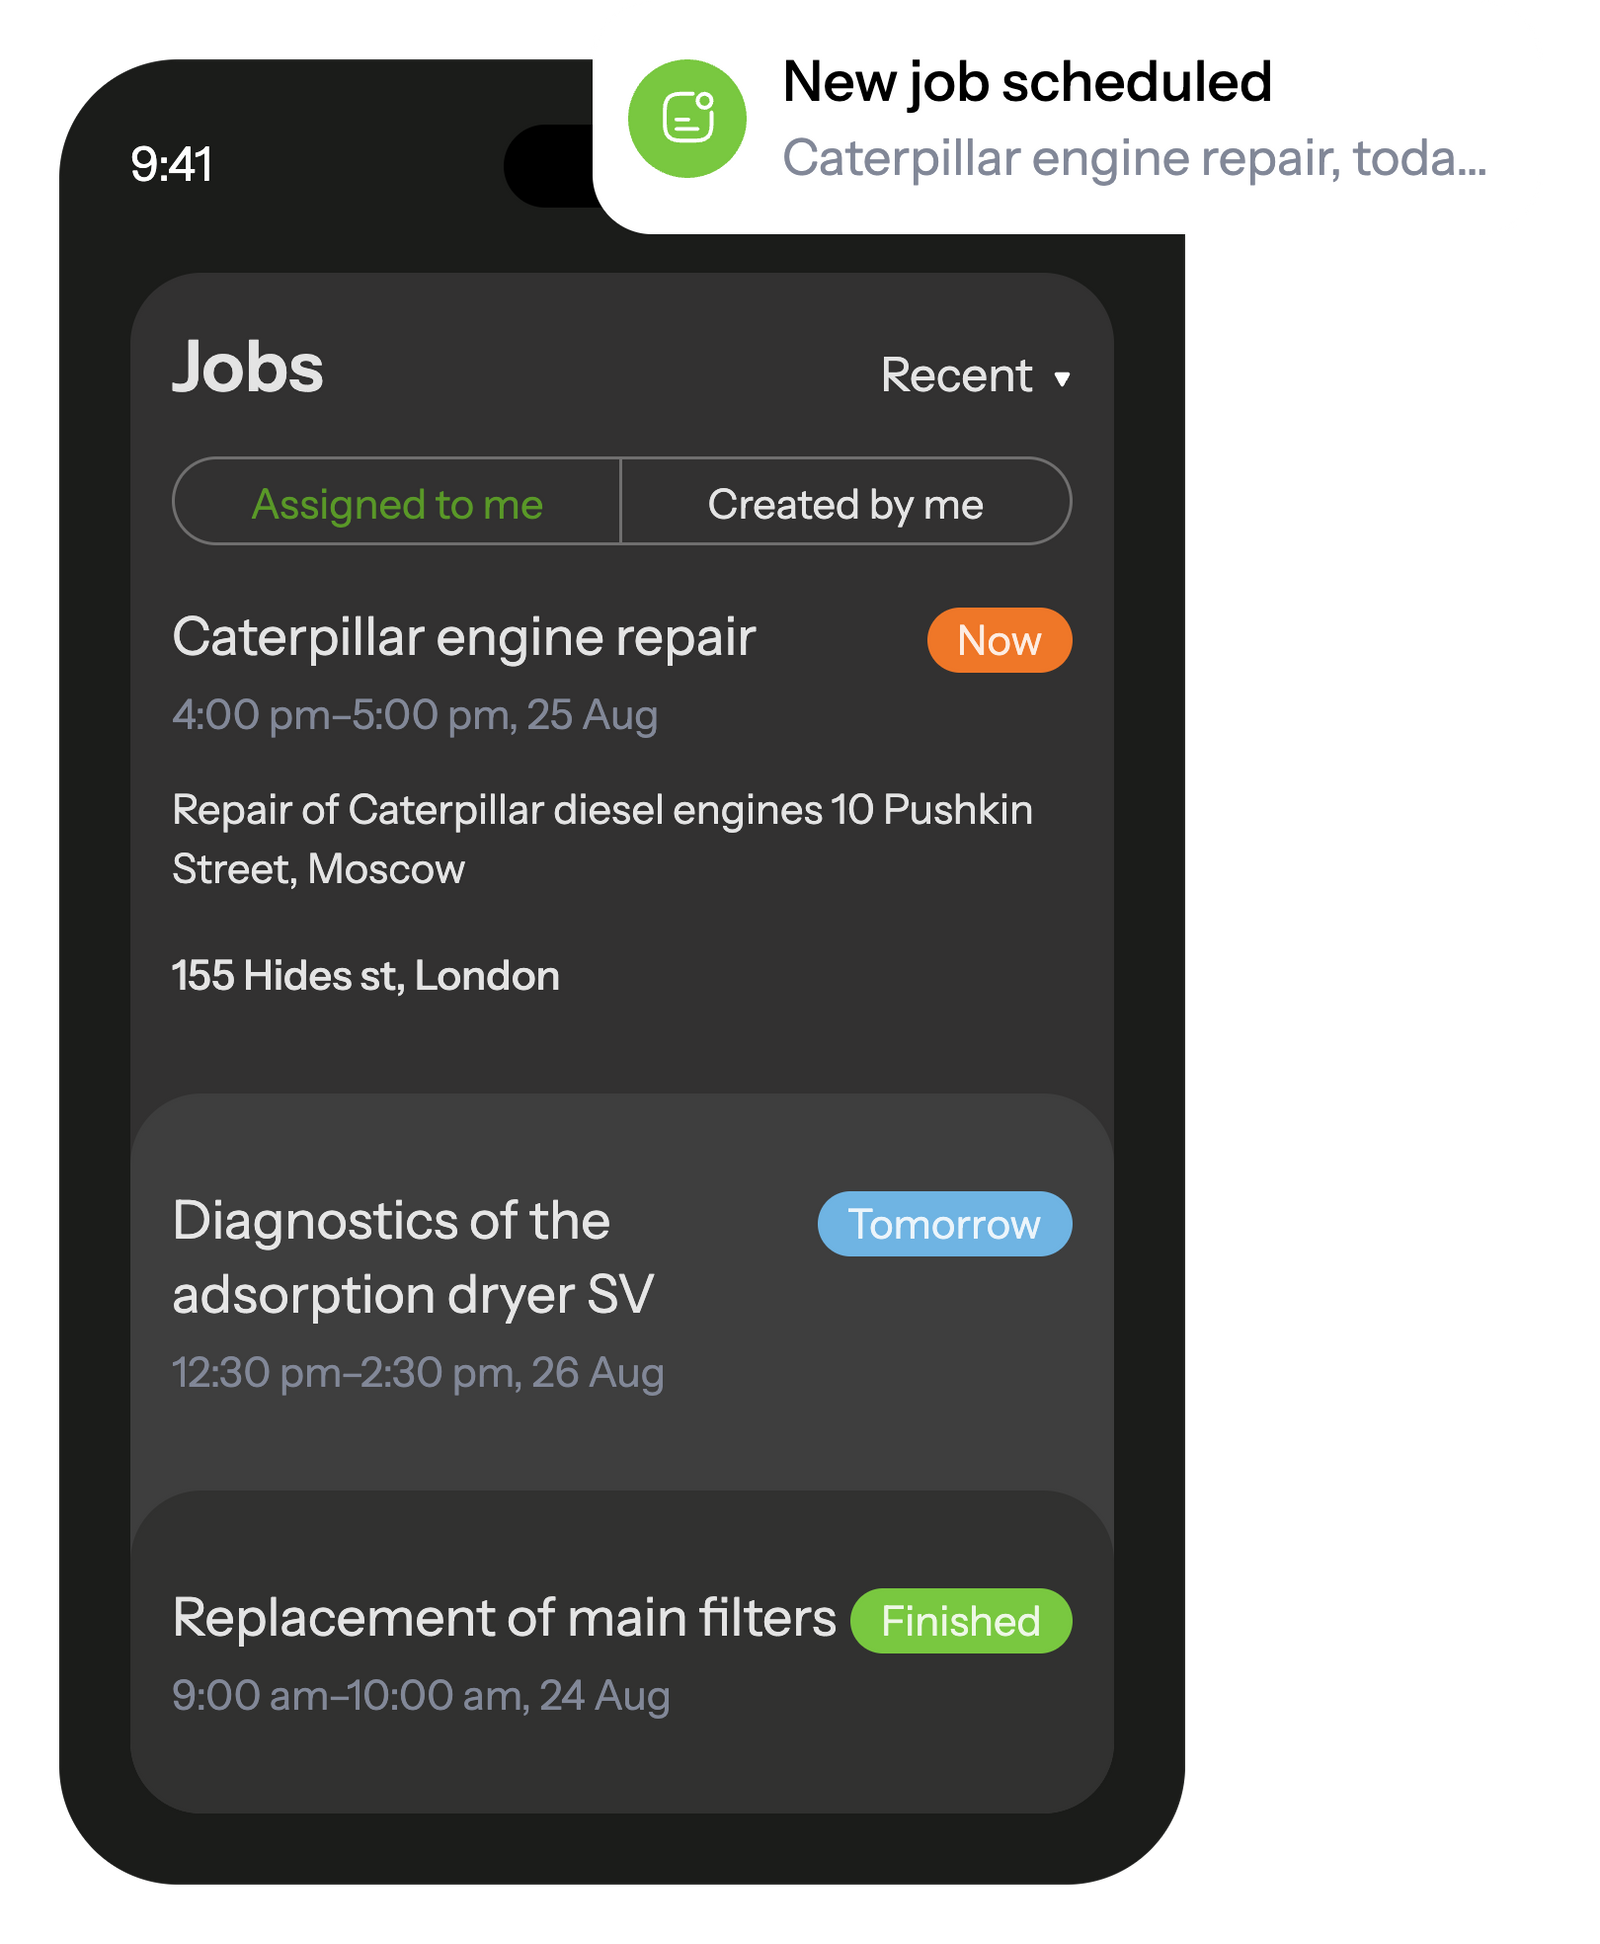Select the 9:00 am–10:00 am, 24 Aug time
Viewport: 1600px width, 1944px height.
421,1696
